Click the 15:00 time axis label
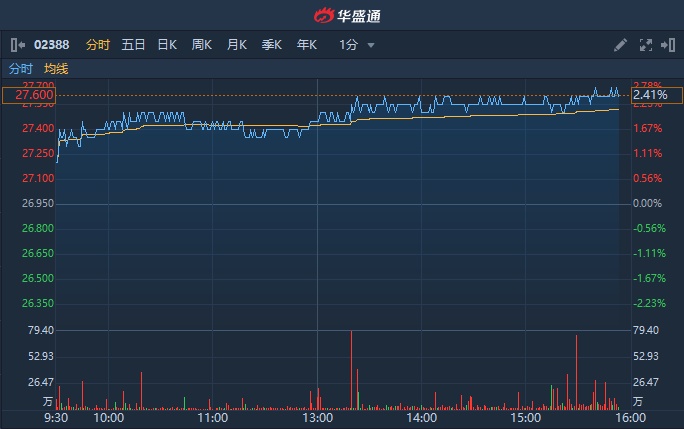Screen dimensions: 684x429 (526, 418)
